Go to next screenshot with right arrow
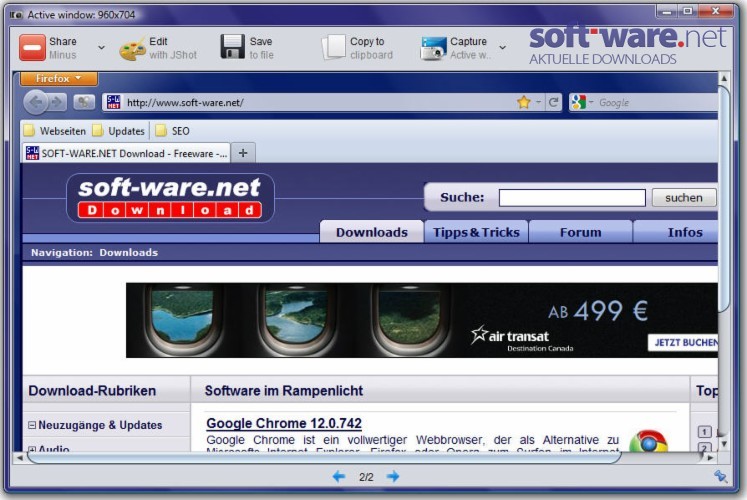This screenshot has height=500, width=747. [x=393, y=476]
